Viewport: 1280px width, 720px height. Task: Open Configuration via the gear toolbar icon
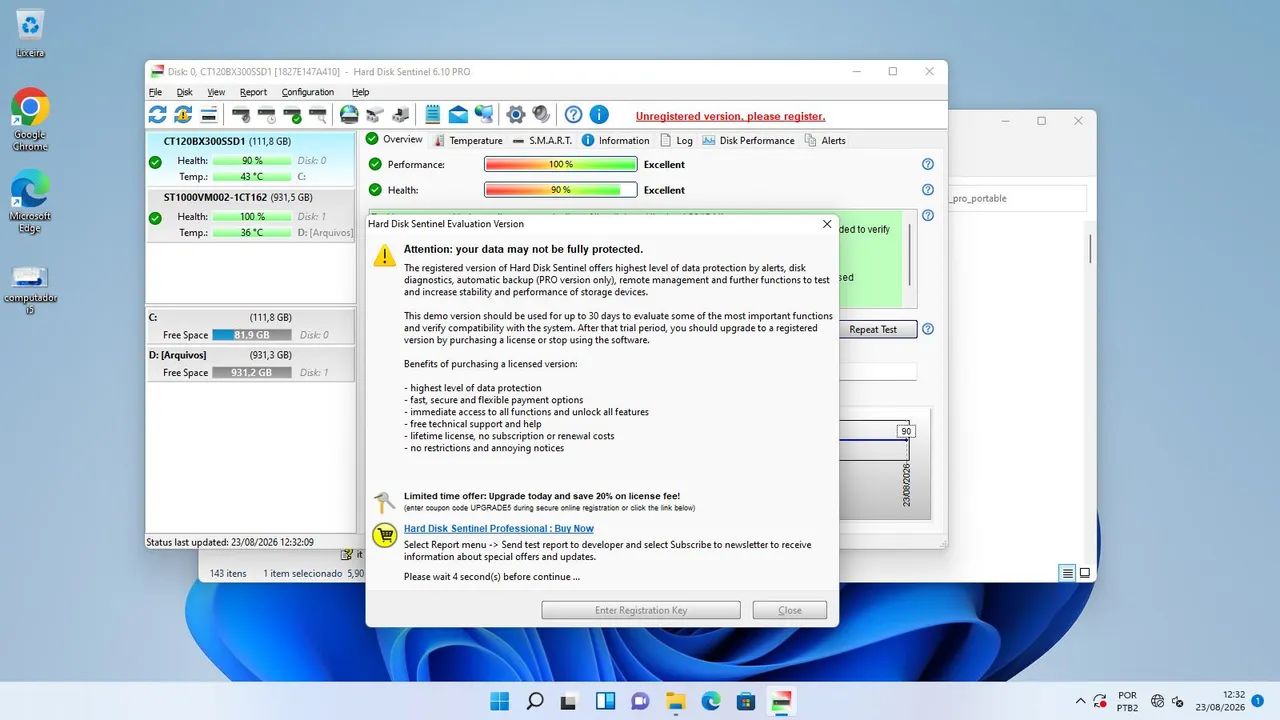tap(516, 115)
